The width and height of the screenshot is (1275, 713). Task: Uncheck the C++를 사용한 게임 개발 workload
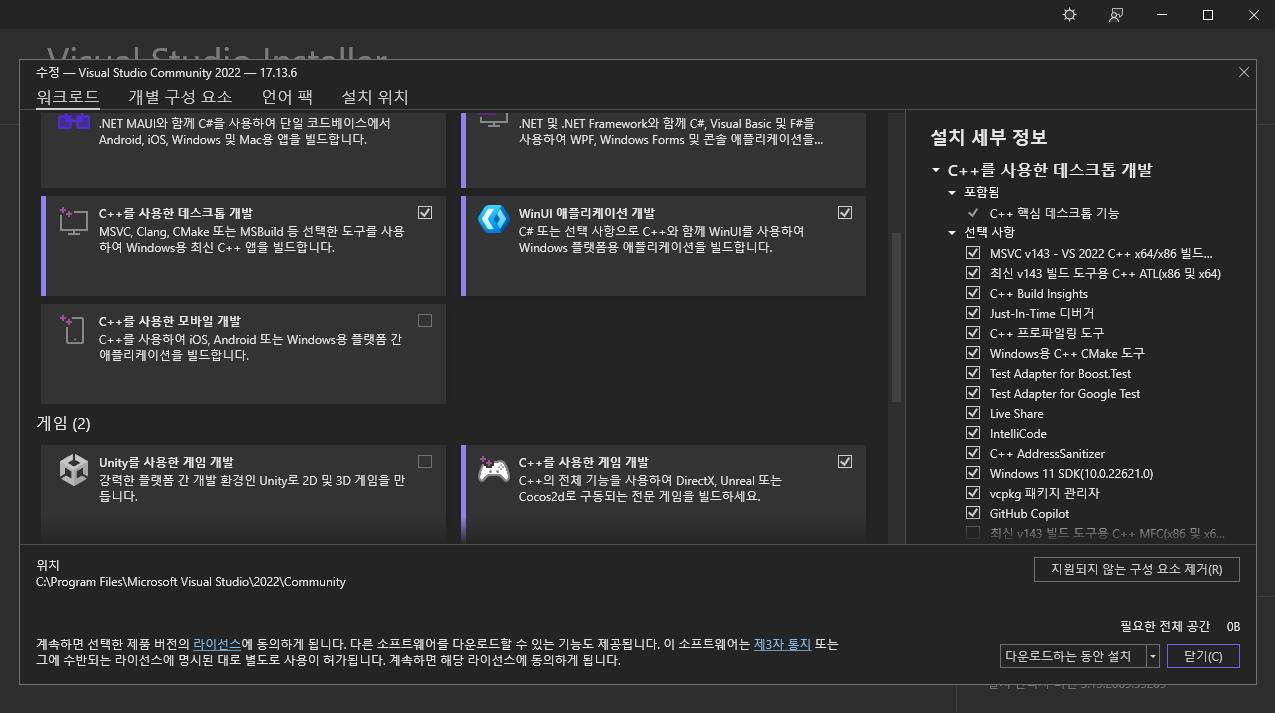[845, 461]
